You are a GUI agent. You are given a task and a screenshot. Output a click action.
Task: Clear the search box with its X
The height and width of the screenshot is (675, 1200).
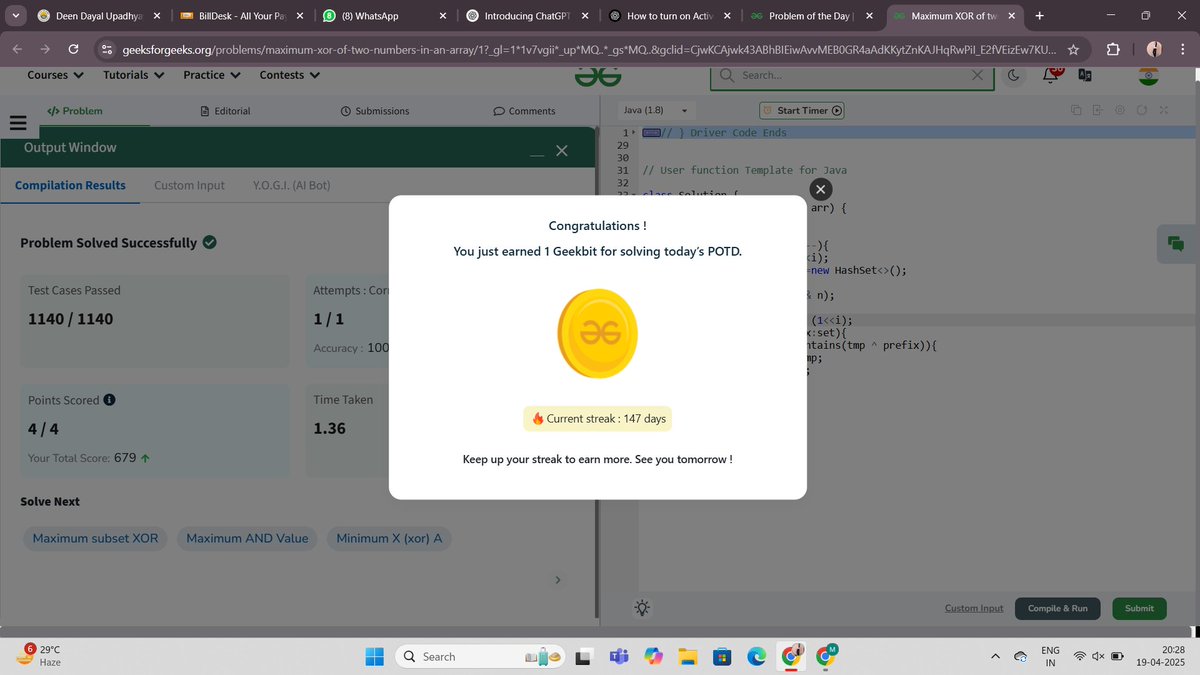tap(977, 75)
